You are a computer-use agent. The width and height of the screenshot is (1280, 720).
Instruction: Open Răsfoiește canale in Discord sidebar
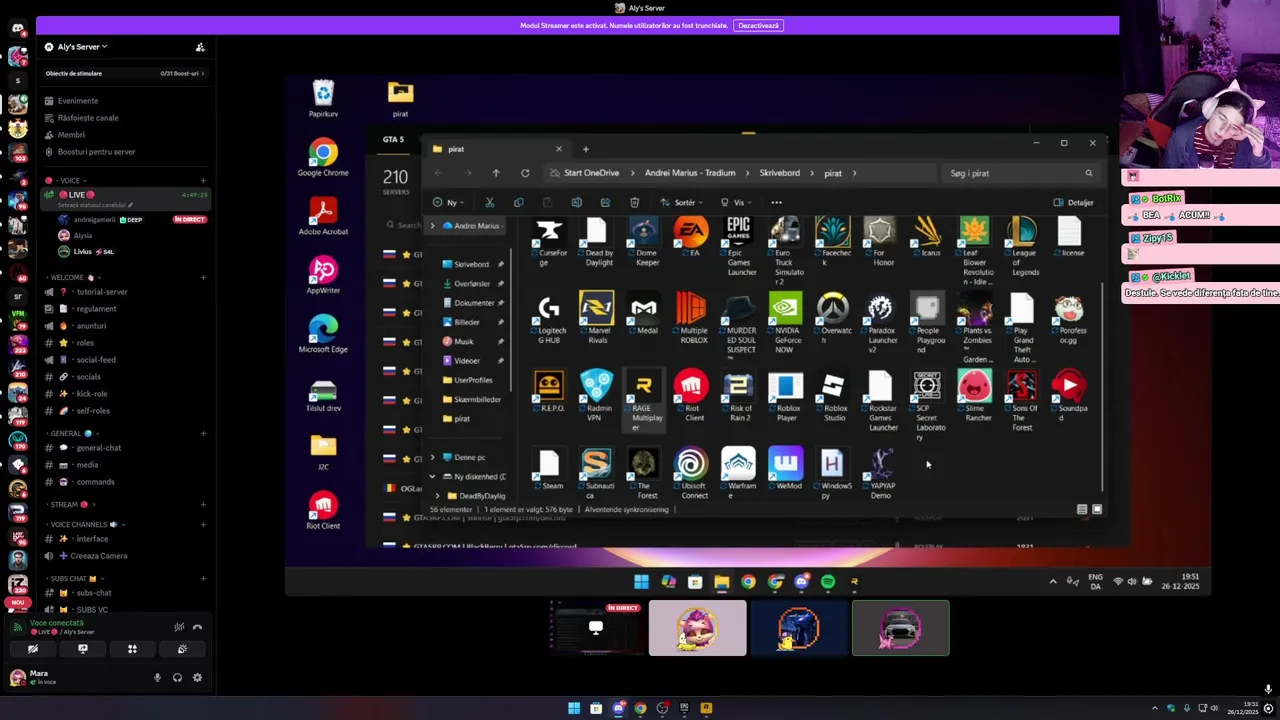pos(88,118)
